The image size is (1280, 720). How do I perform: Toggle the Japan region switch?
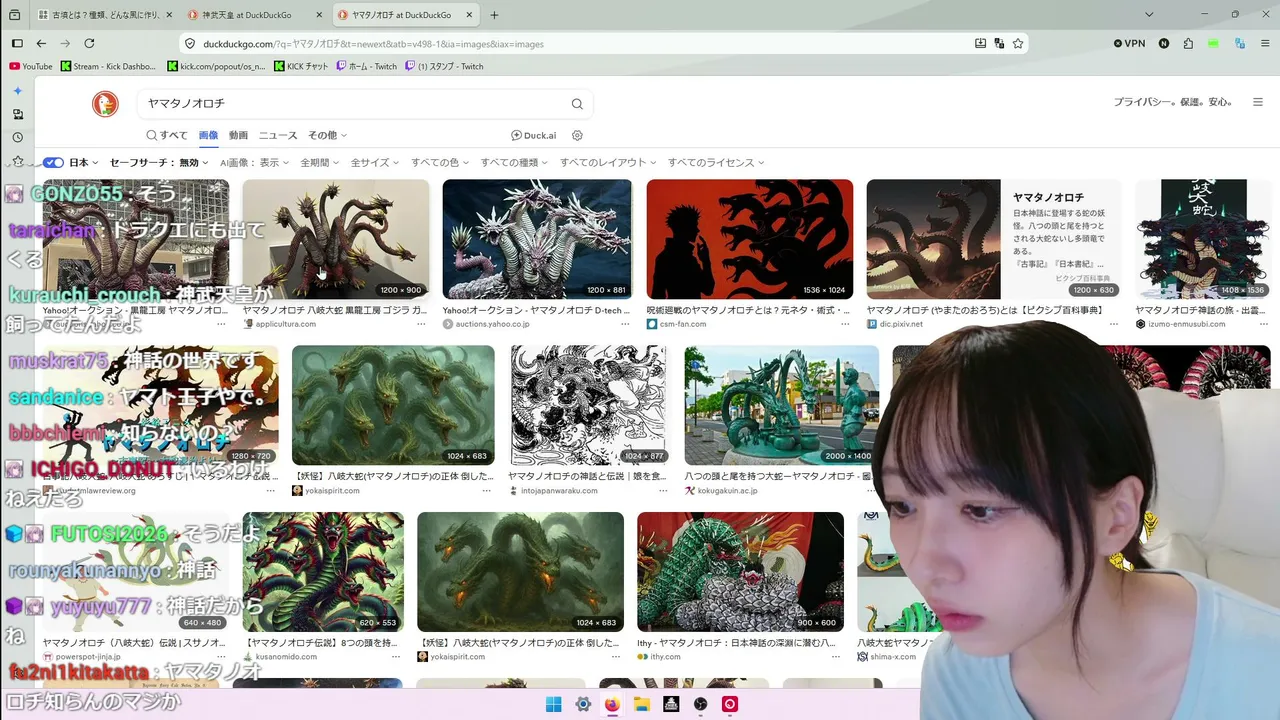coord(53,162)
